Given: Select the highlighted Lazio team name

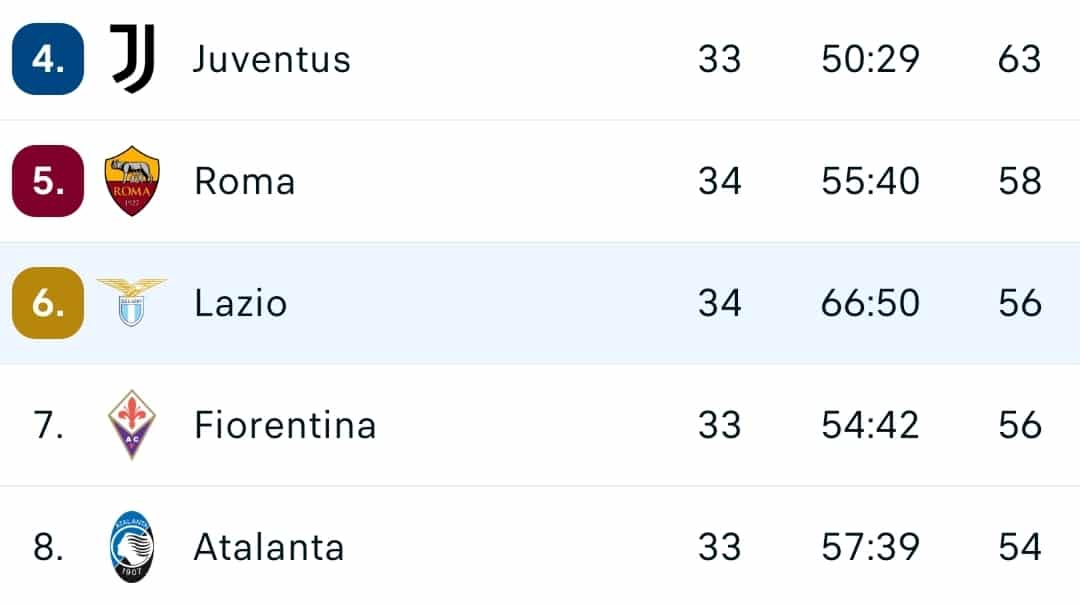Looking at the screenshot, I should coord(241,303).
